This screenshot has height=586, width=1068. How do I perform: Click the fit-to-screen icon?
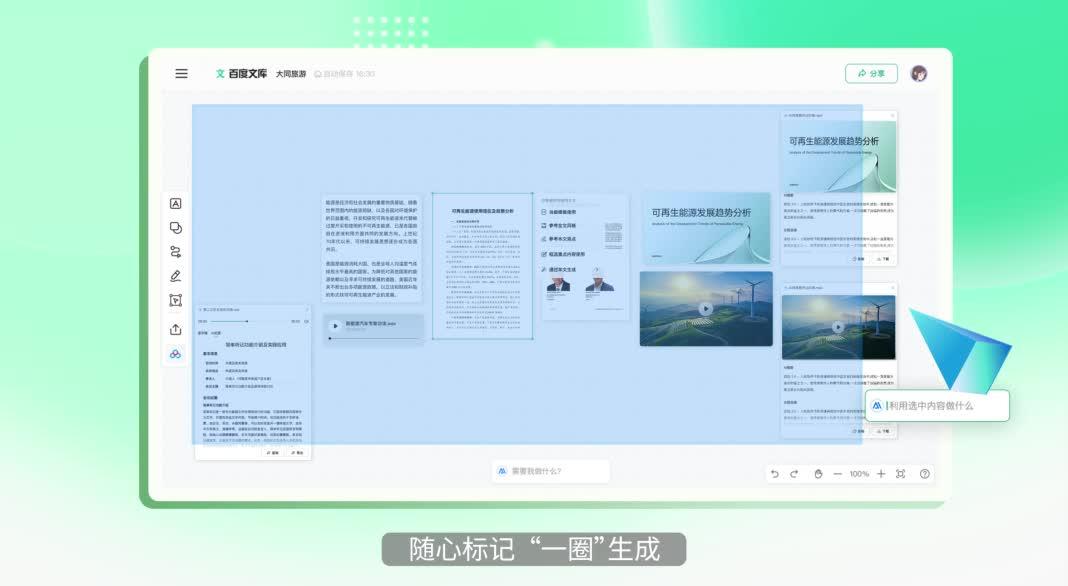[900, 473]
